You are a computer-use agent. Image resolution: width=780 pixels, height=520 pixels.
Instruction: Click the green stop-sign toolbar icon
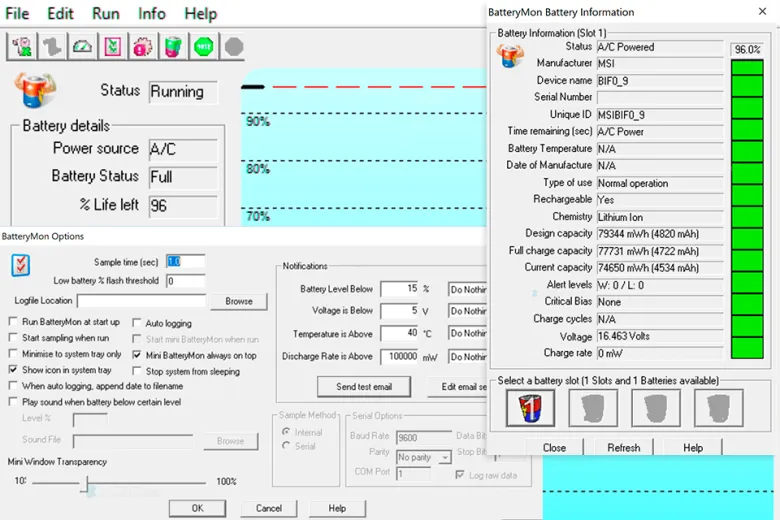point(204,46)
